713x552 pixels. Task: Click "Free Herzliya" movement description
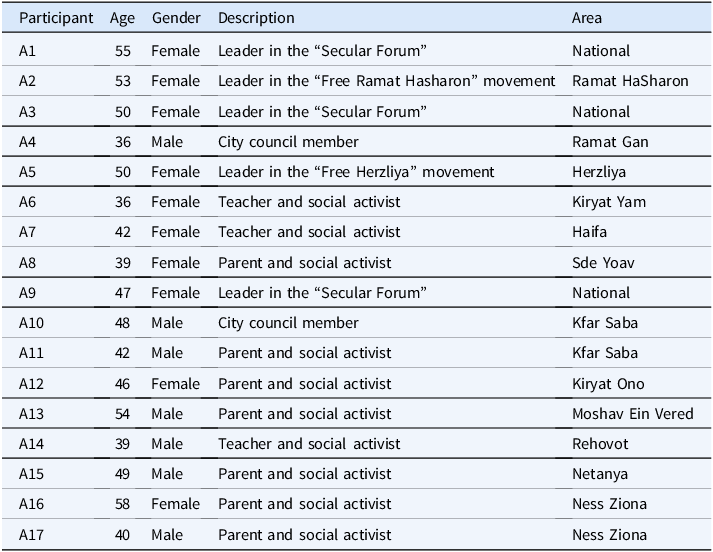pyautogui.click(x=356, y=172)
